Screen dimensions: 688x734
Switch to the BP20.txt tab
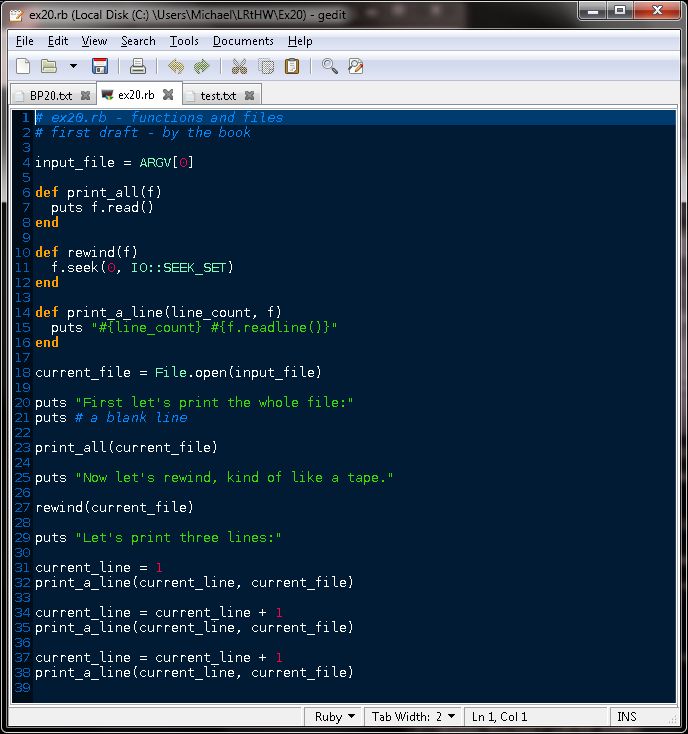click(x=51, y=96)
